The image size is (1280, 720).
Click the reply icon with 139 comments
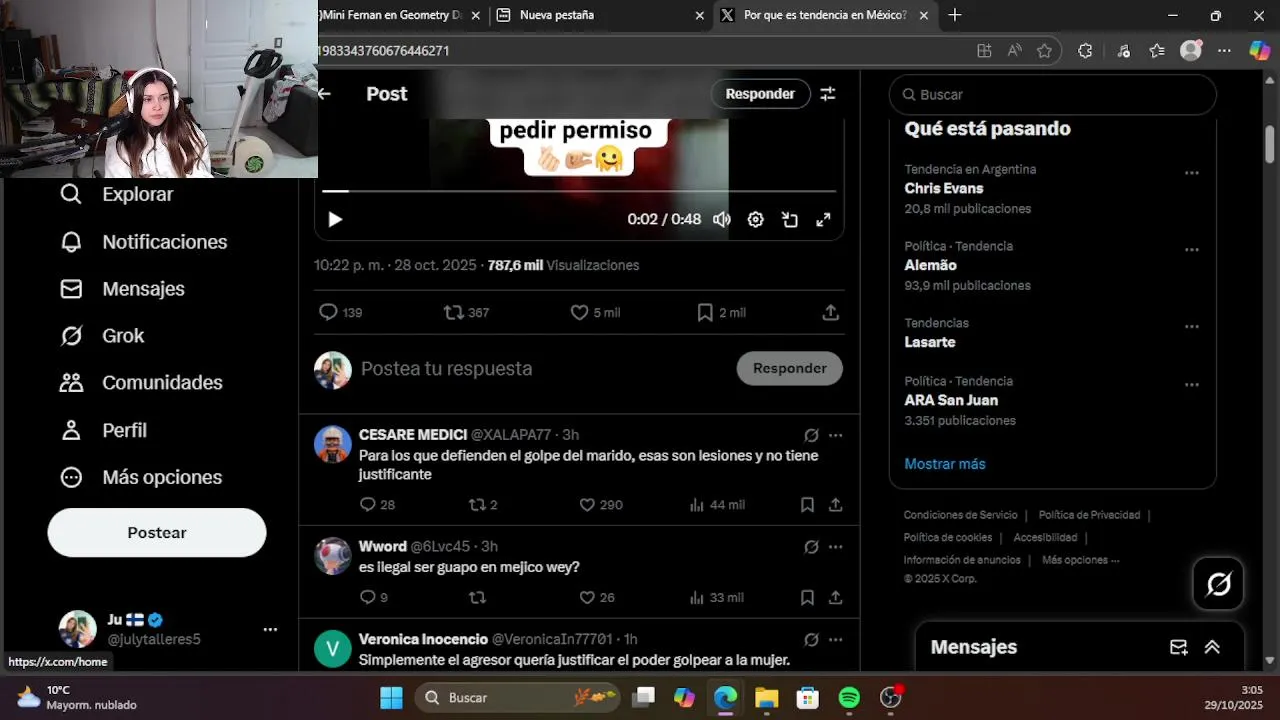click(x=339, y=312)
